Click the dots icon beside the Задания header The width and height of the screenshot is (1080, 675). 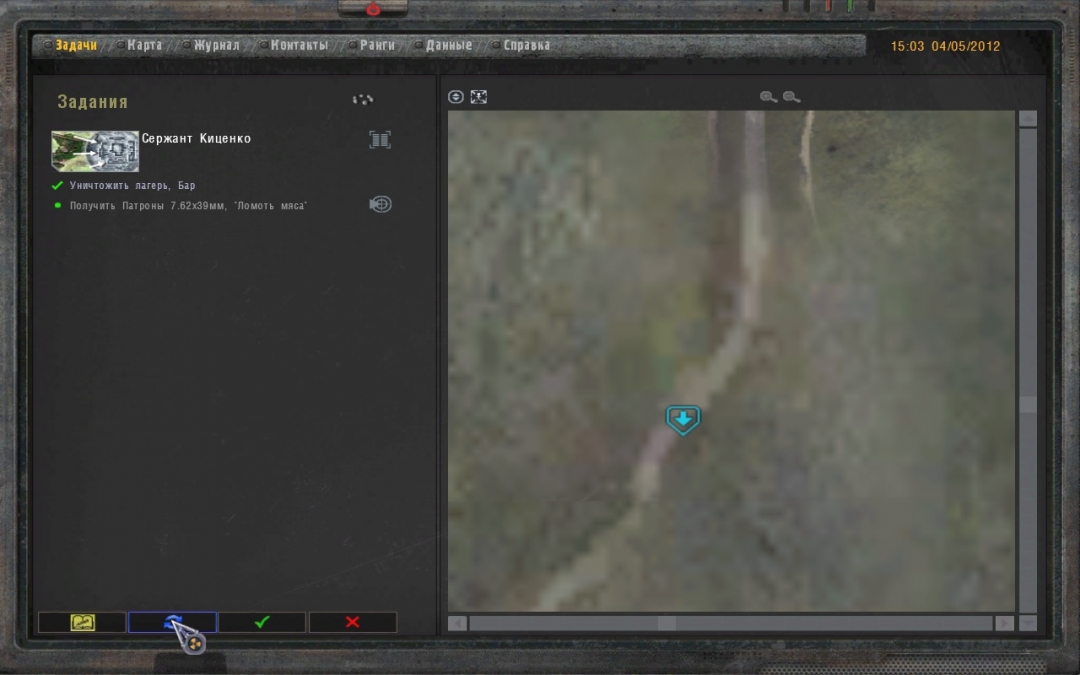(x=363, y=100)
